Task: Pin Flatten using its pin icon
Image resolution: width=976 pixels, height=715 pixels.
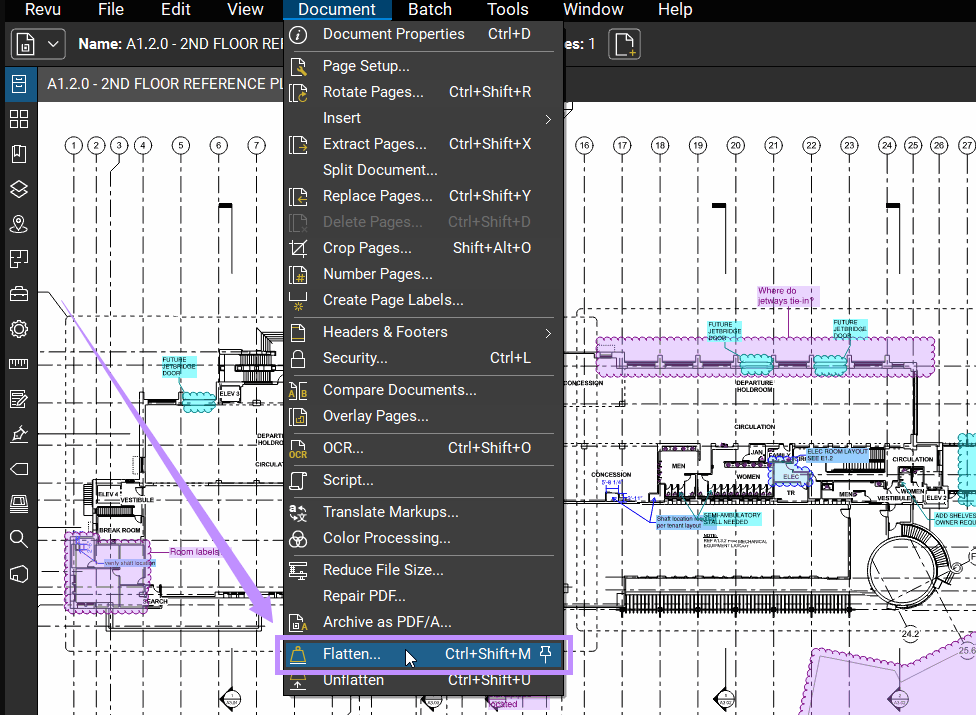Action: click(x=545, y=653)
